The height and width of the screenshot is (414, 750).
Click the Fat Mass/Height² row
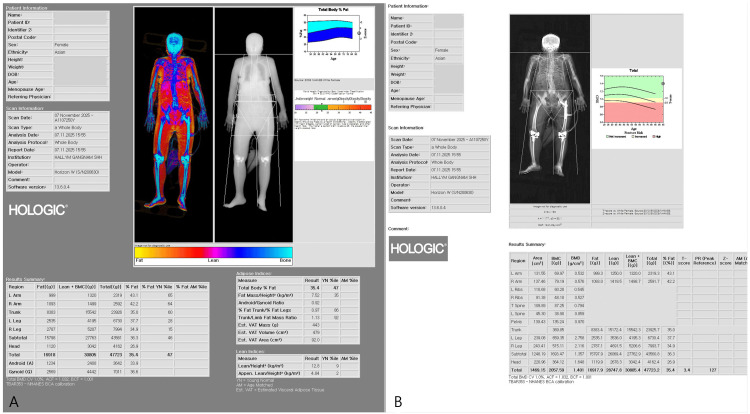click(298, 295)
